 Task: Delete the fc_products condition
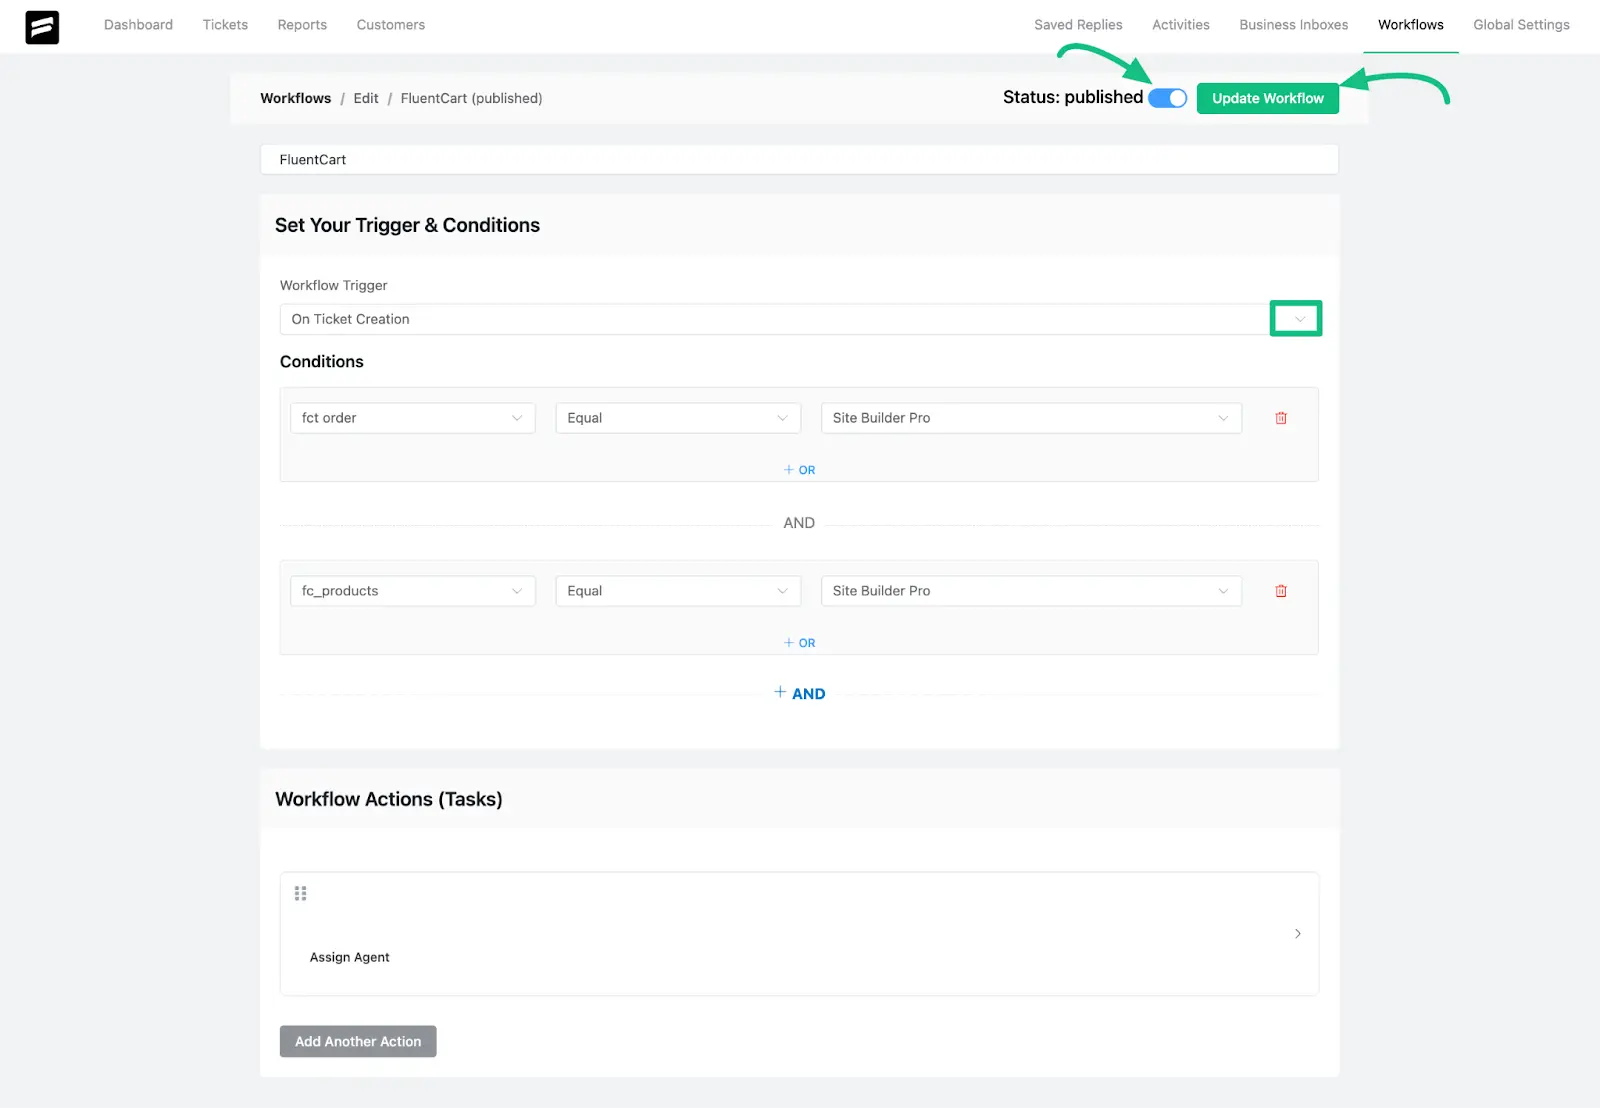[1280, 591]
